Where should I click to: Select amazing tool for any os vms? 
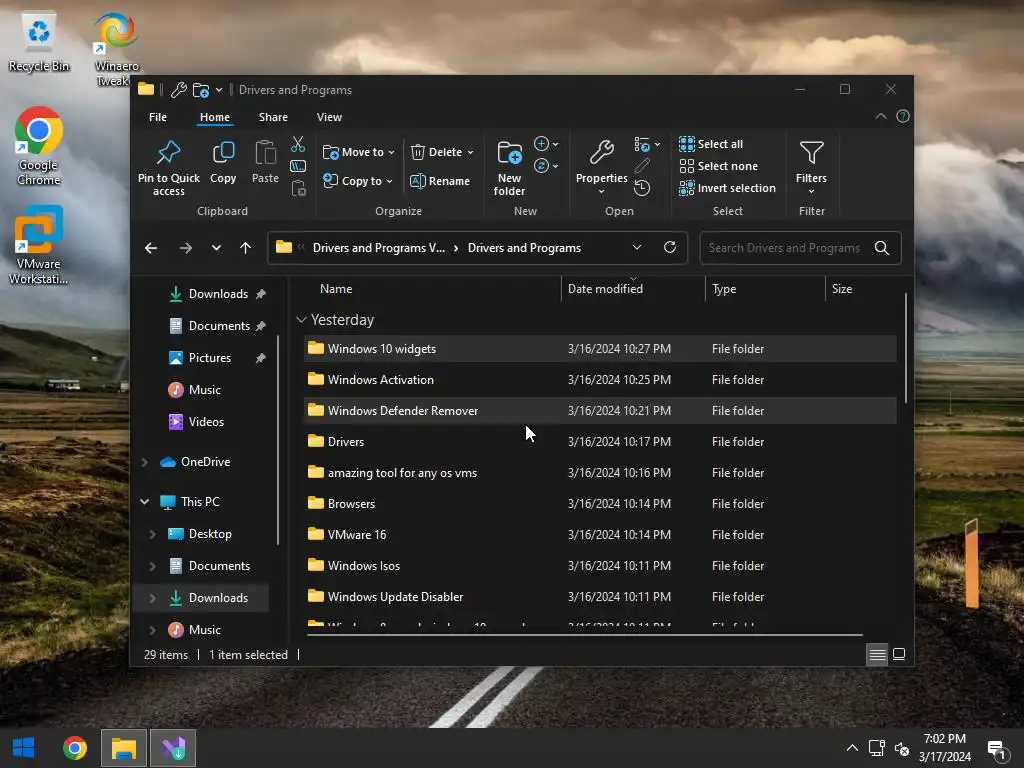(600, 473)
